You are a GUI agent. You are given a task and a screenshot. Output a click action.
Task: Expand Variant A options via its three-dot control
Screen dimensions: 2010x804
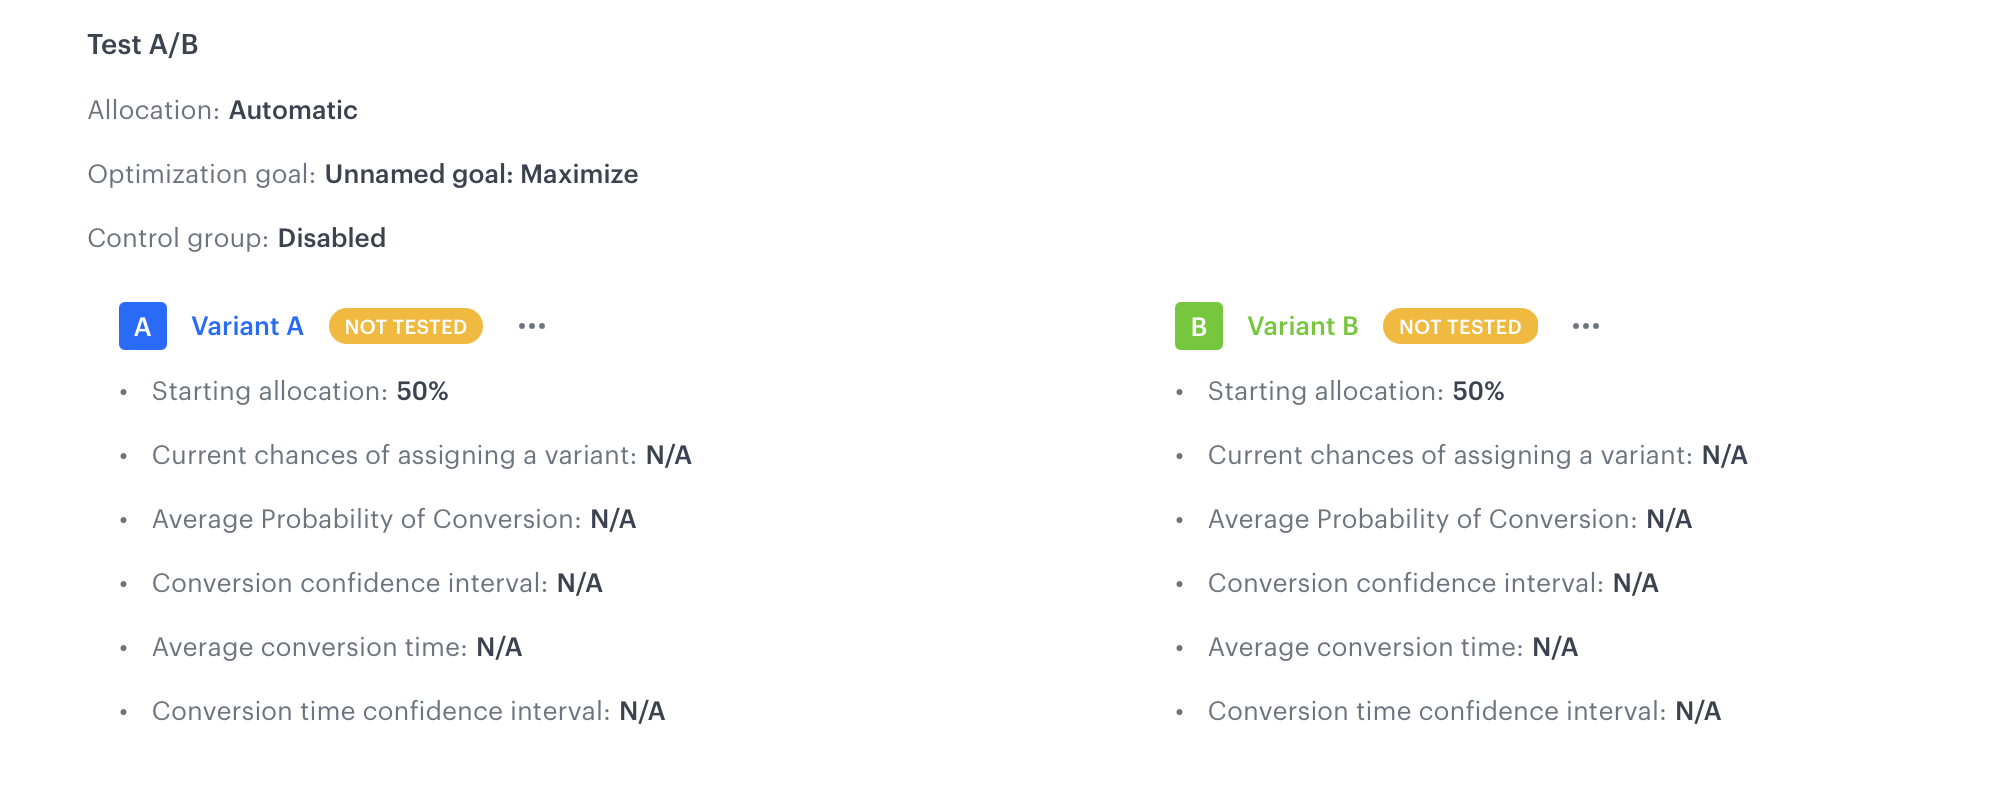click(x=531, y=326)
